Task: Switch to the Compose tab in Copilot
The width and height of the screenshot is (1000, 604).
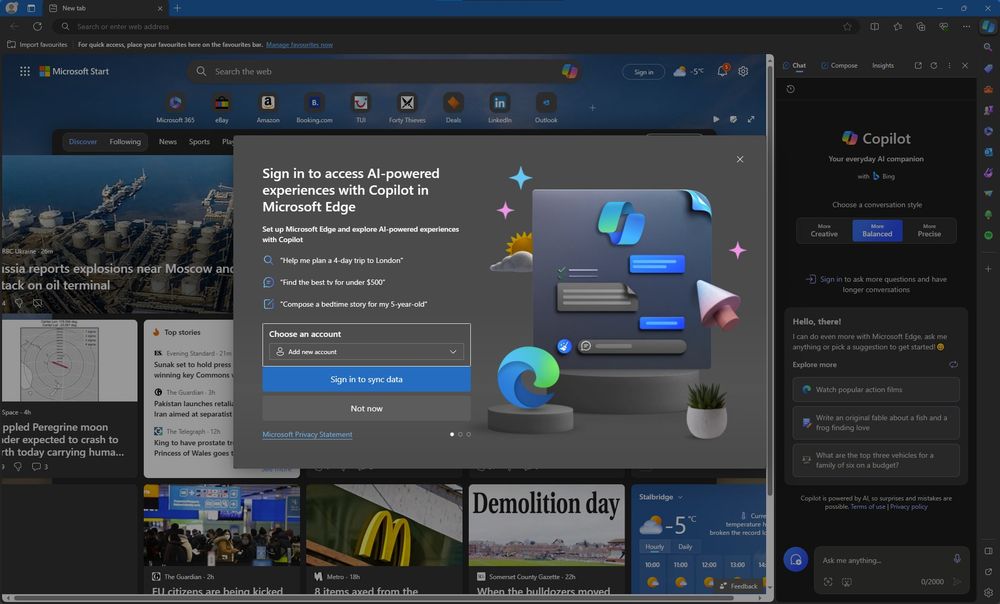Action: click(x=839, y=66)
